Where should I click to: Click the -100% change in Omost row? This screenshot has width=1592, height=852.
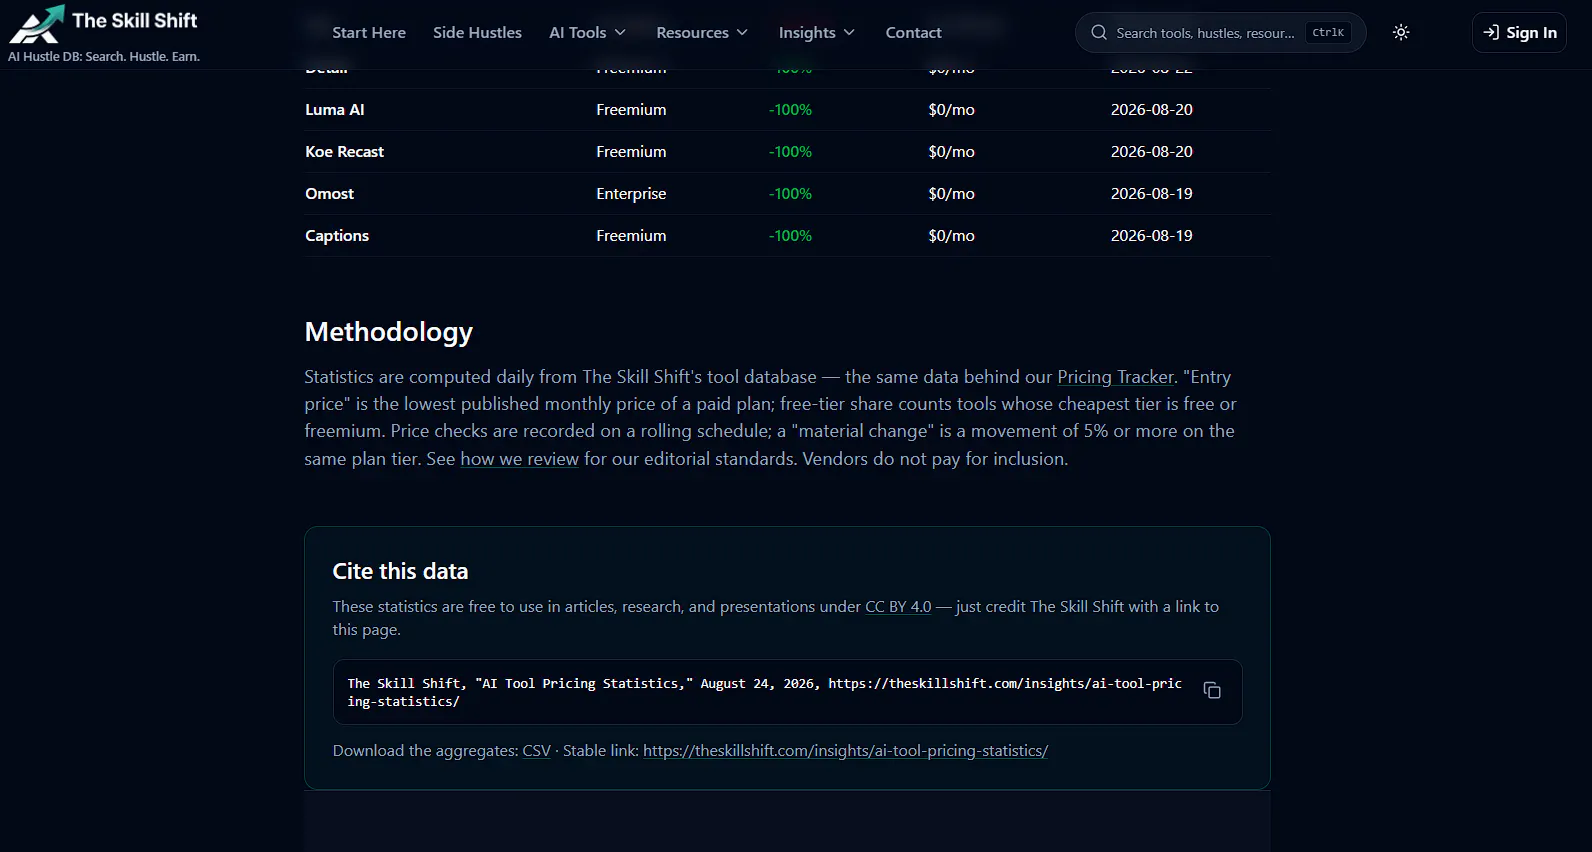coord(790,194)
